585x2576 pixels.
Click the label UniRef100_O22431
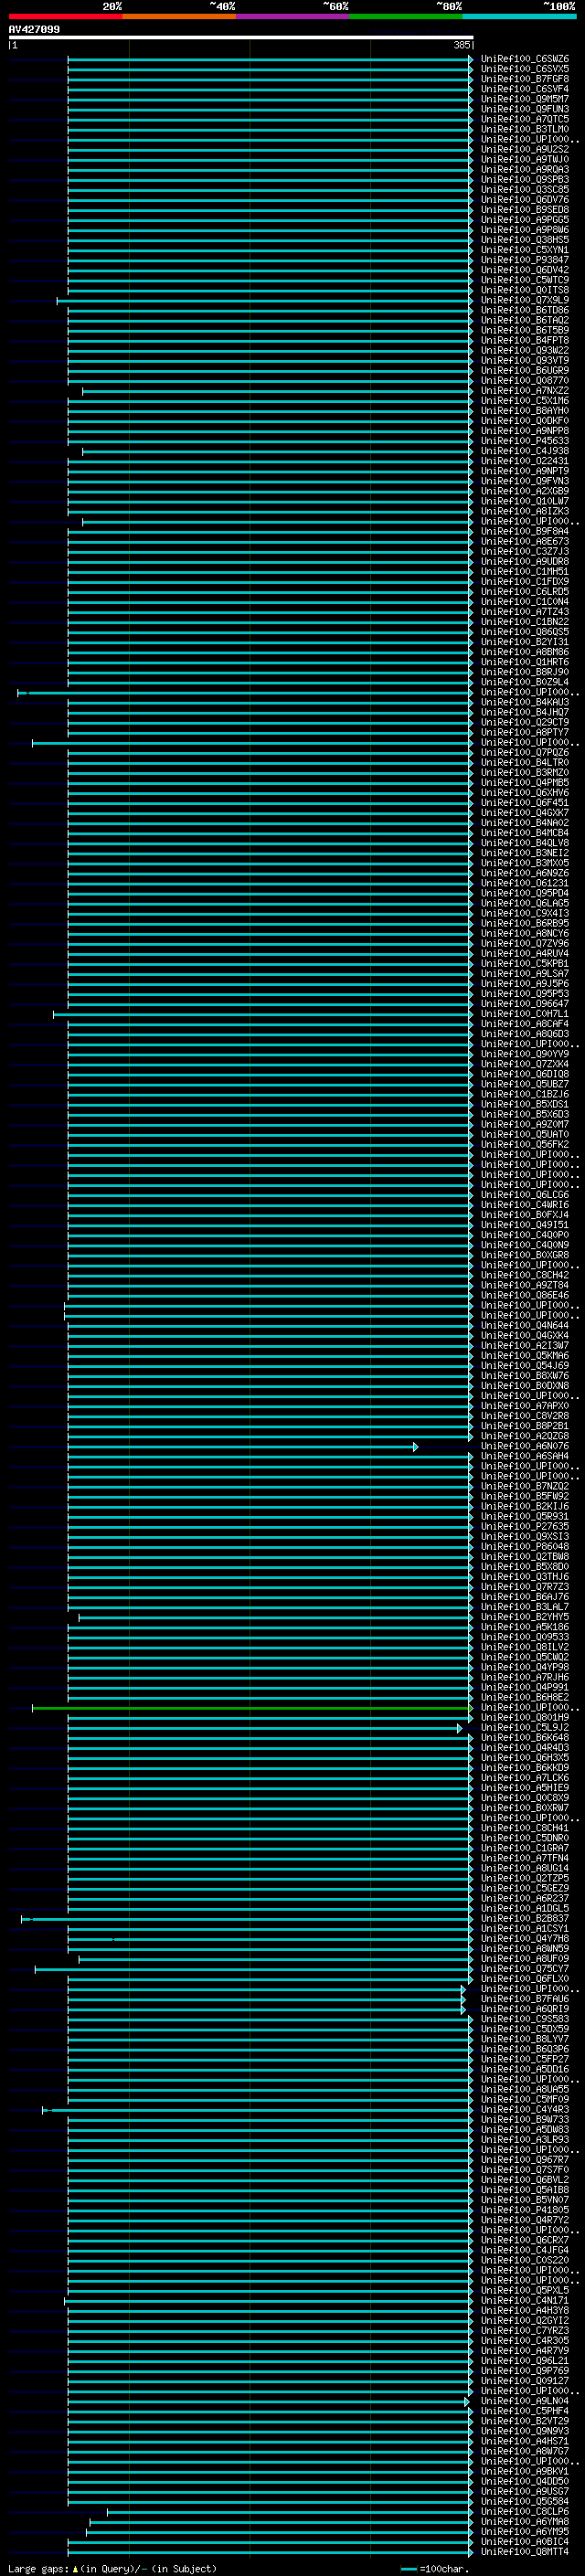click(525, 461)
